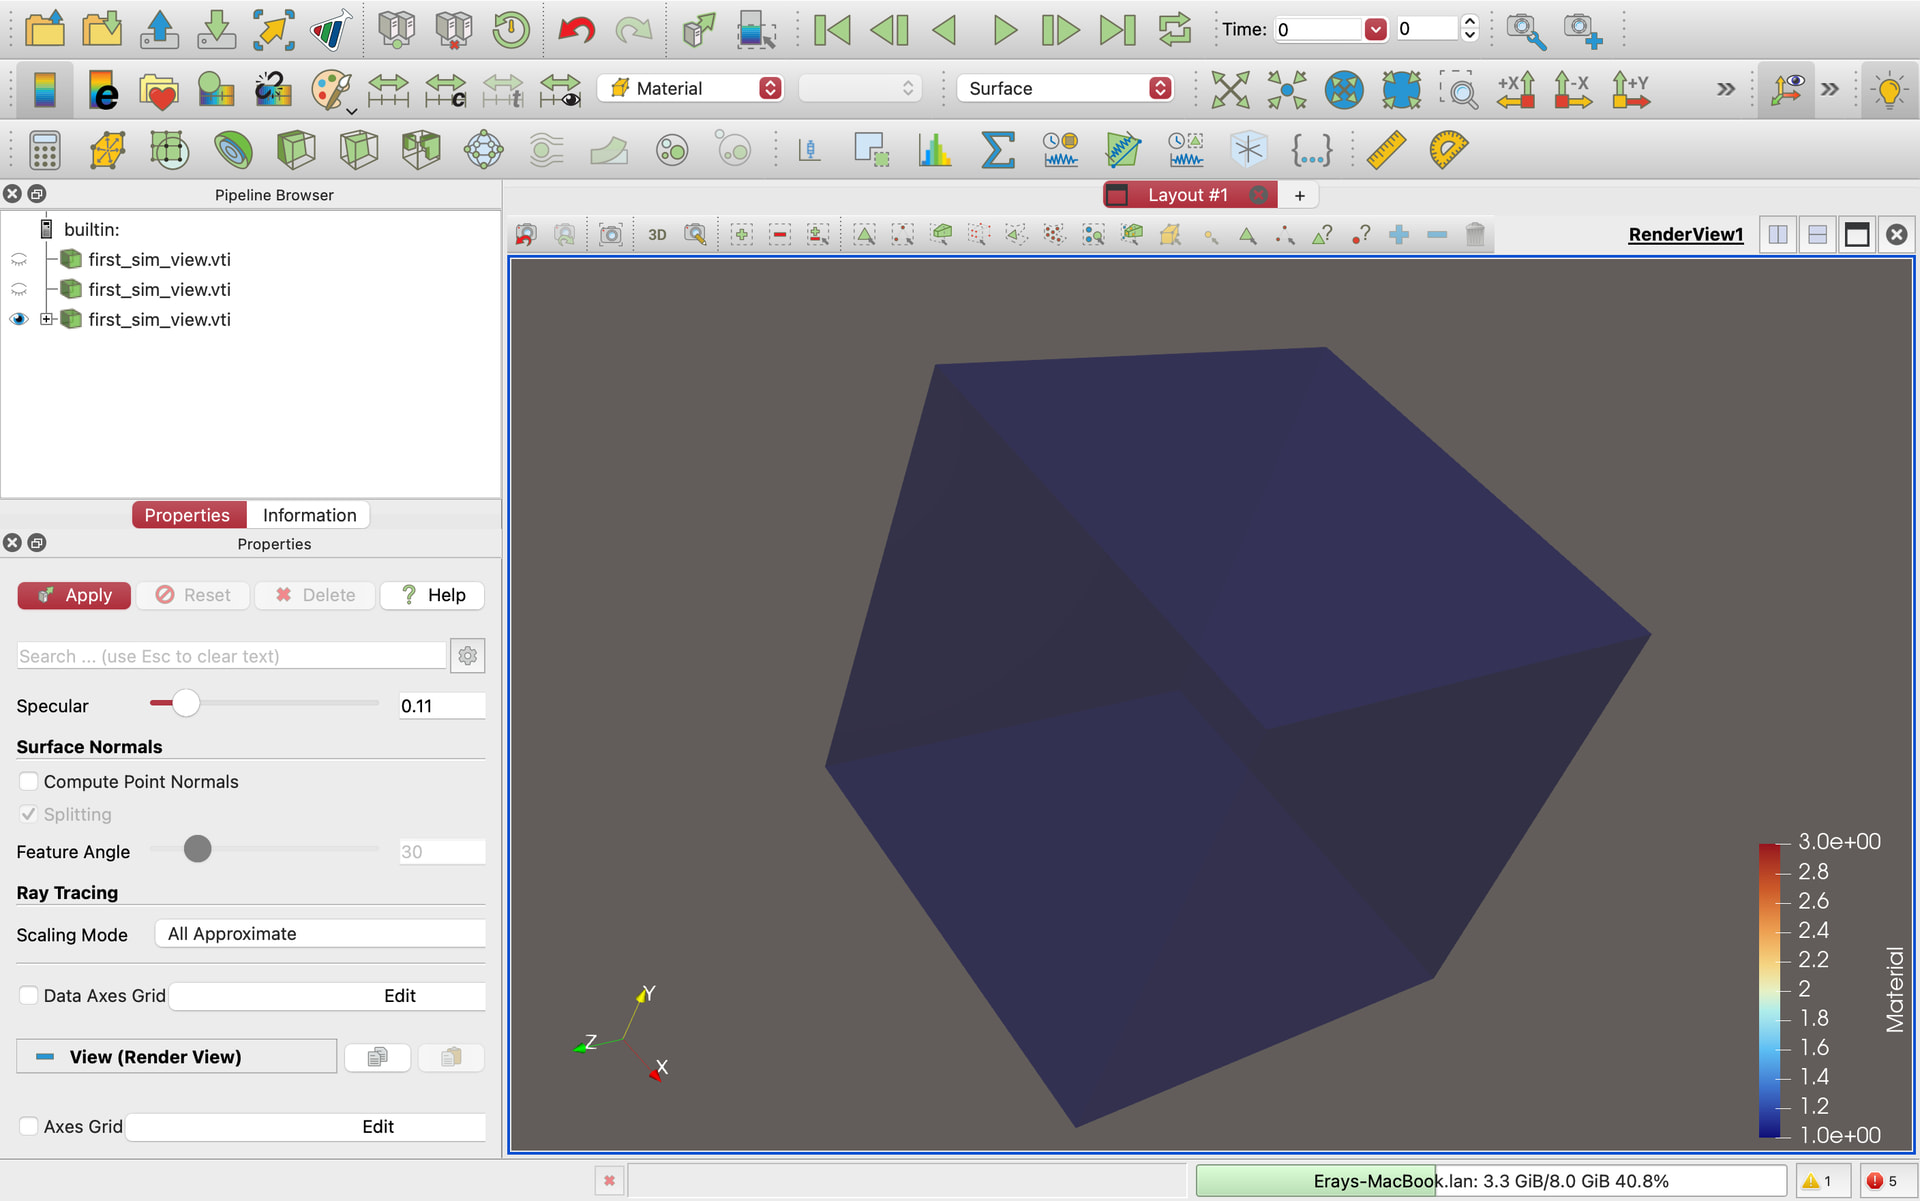This screenshot has height=1201, width=1920.
Task: Click the Capture Screenshot camera icon
Action: coord(610,235)
